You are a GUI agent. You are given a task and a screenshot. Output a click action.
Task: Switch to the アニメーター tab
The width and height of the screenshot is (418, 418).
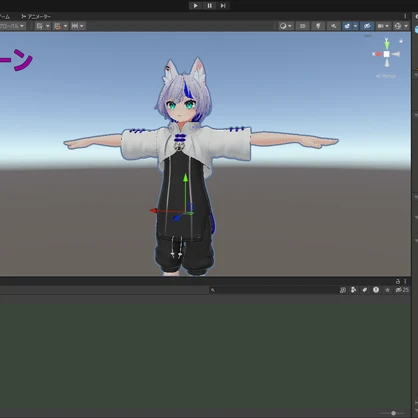point(36,16)
